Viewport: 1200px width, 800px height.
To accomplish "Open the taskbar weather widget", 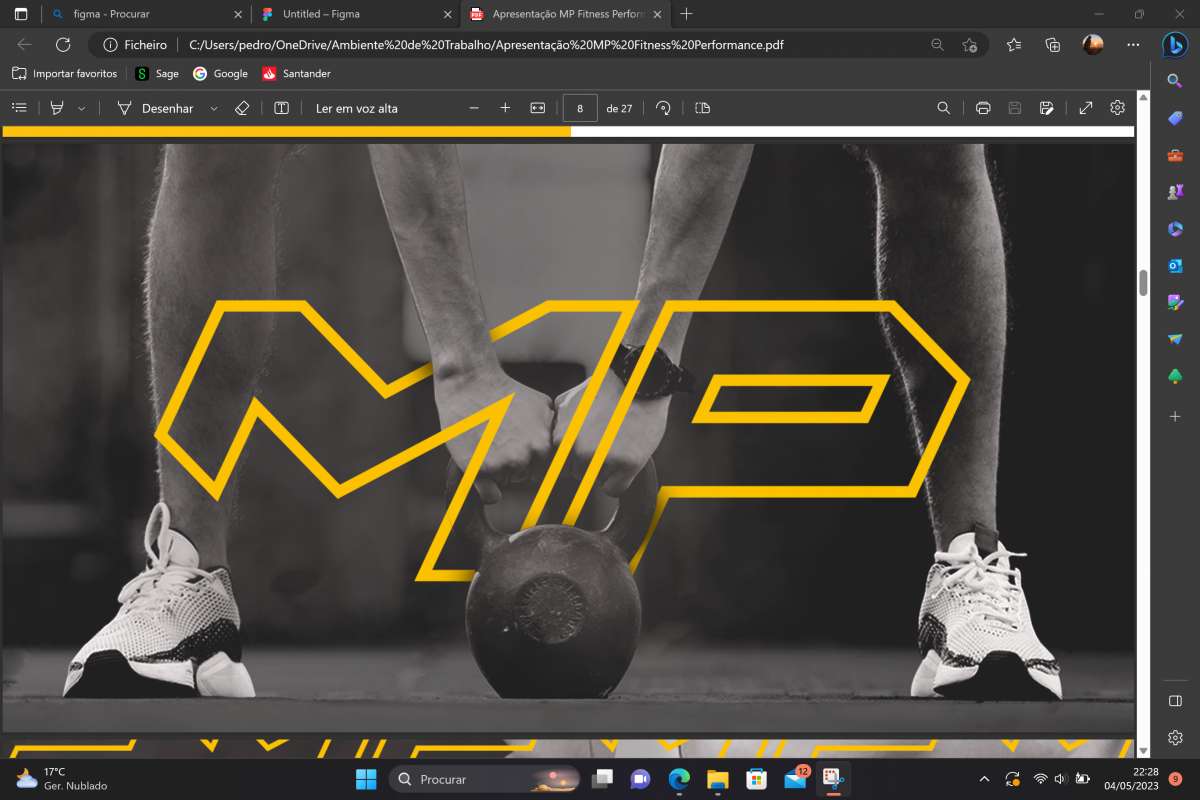I will [x=61, y=779].
